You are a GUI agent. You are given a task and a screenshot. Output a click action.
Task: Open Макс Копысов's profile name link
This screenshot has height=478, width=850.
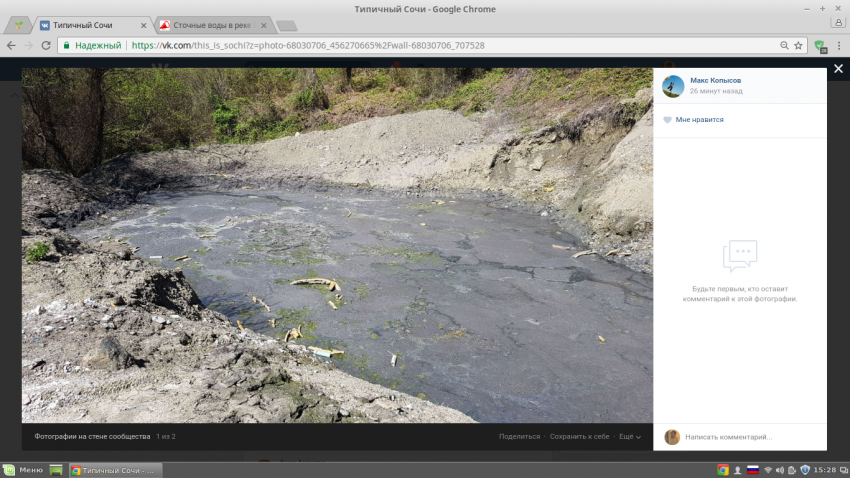[715, 80]
